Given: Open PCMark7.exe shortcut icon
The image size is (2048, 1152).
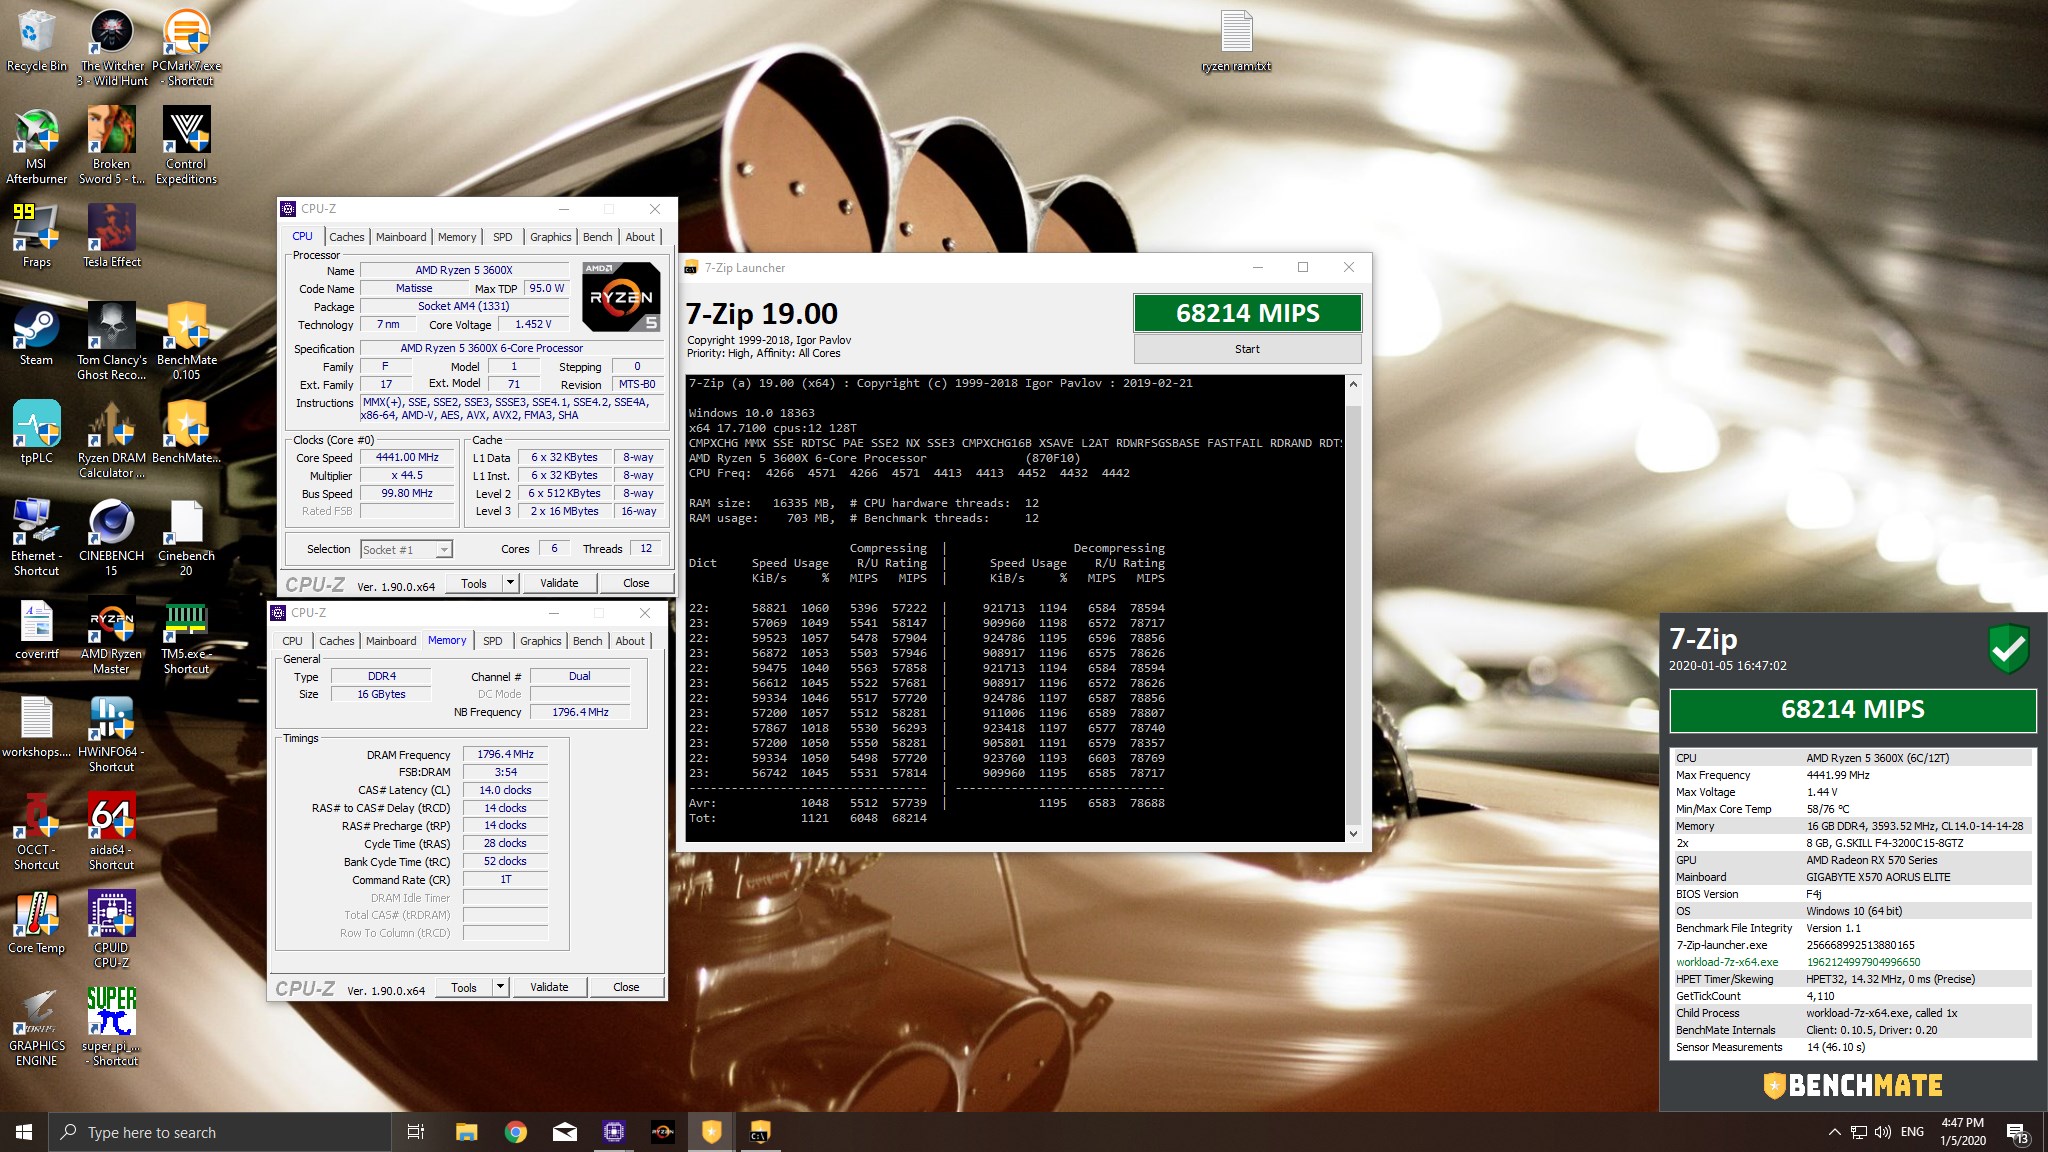Looking at the screenshot, I should (x=187, y=47).
